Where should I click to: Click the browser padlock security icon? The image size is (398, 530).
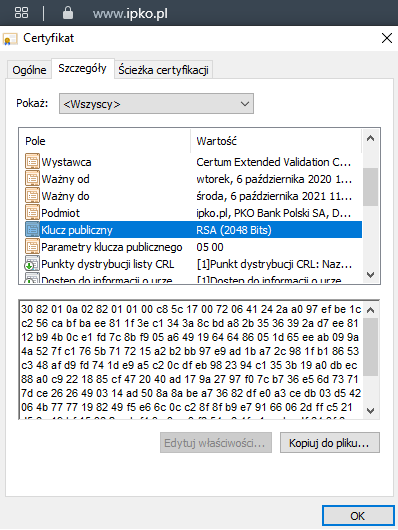[x=68, y=13]
